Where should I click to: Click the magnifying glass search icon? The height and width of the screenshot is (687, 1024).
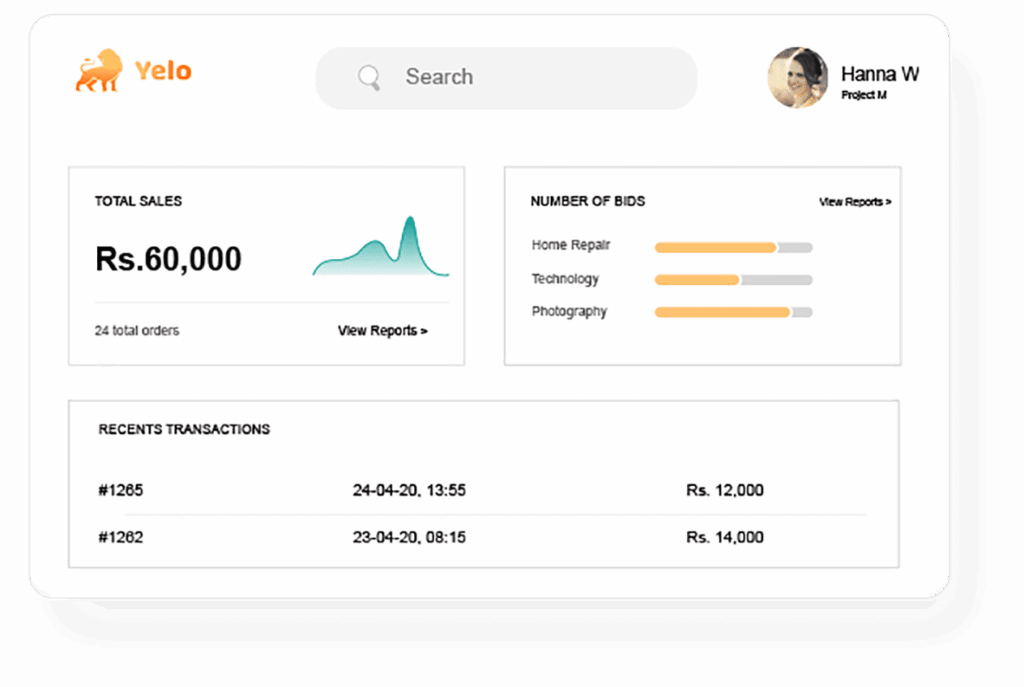369,77
